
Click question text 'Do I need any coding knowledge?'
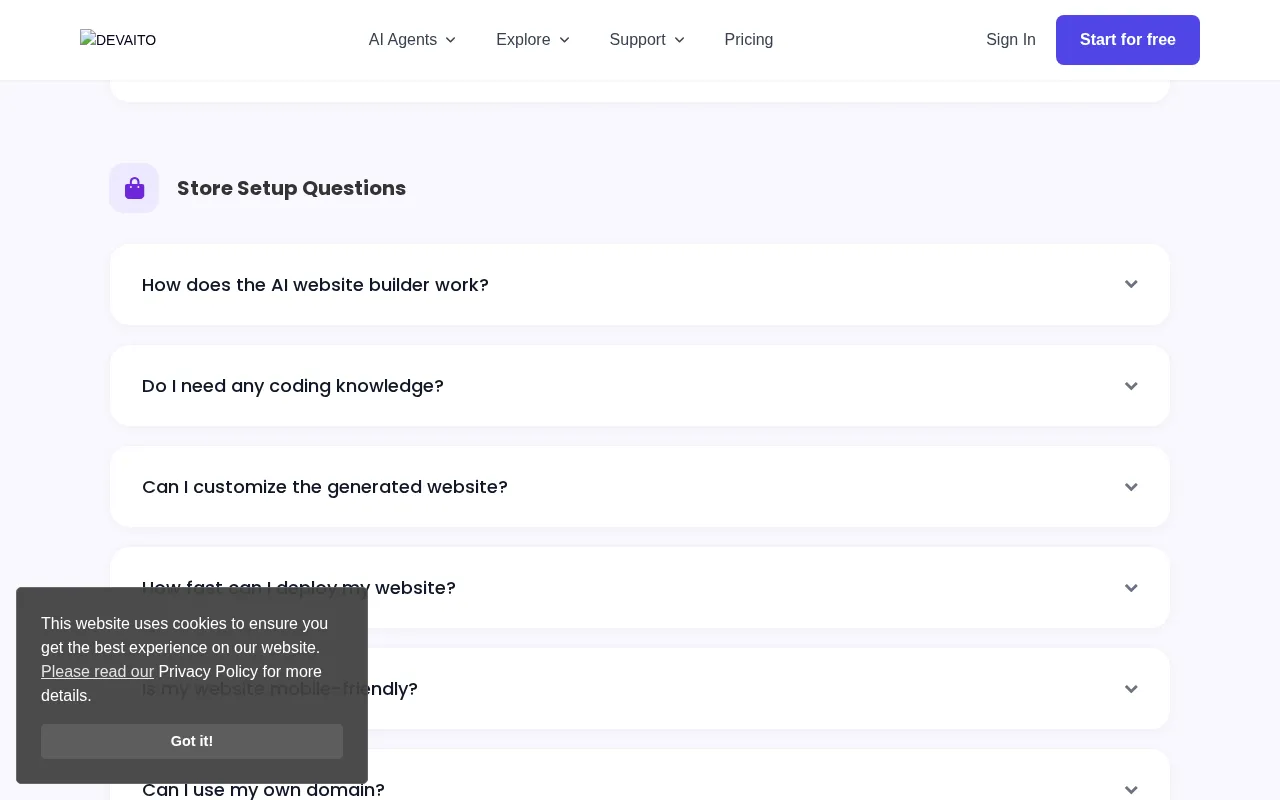293,386
